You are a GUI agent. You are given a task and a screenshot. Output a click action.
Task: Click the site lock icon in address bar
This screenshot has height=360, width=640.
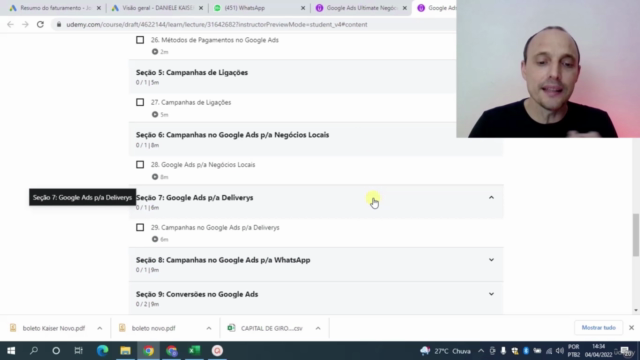(59, 24)
